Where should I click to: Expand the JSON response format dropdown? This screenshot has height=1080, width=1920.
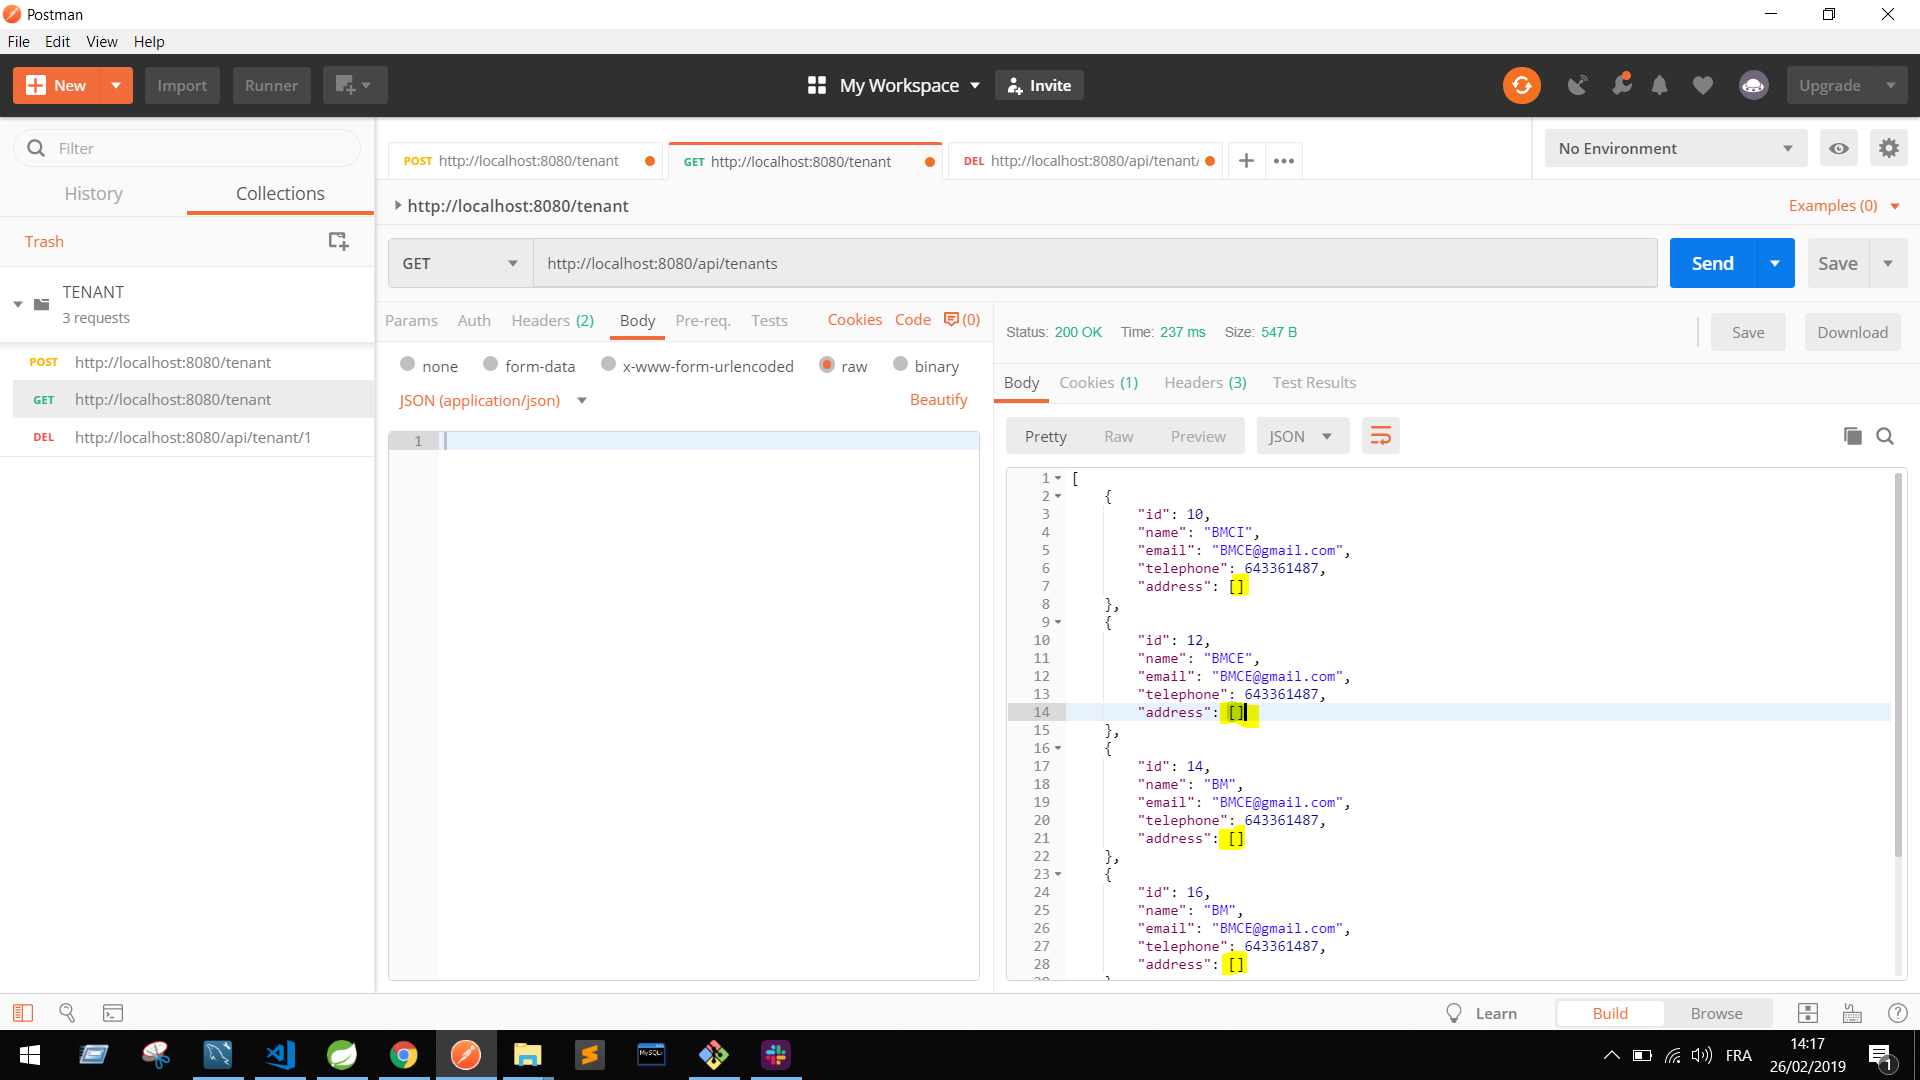1298,435
